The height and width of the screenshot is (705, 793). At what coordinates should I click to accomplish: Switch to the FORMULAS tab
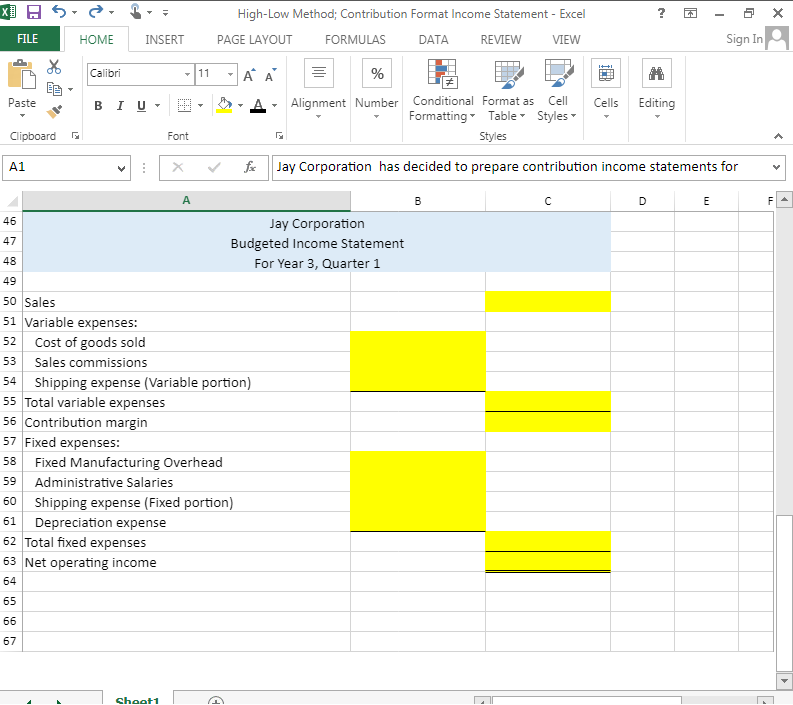point(355,39)
